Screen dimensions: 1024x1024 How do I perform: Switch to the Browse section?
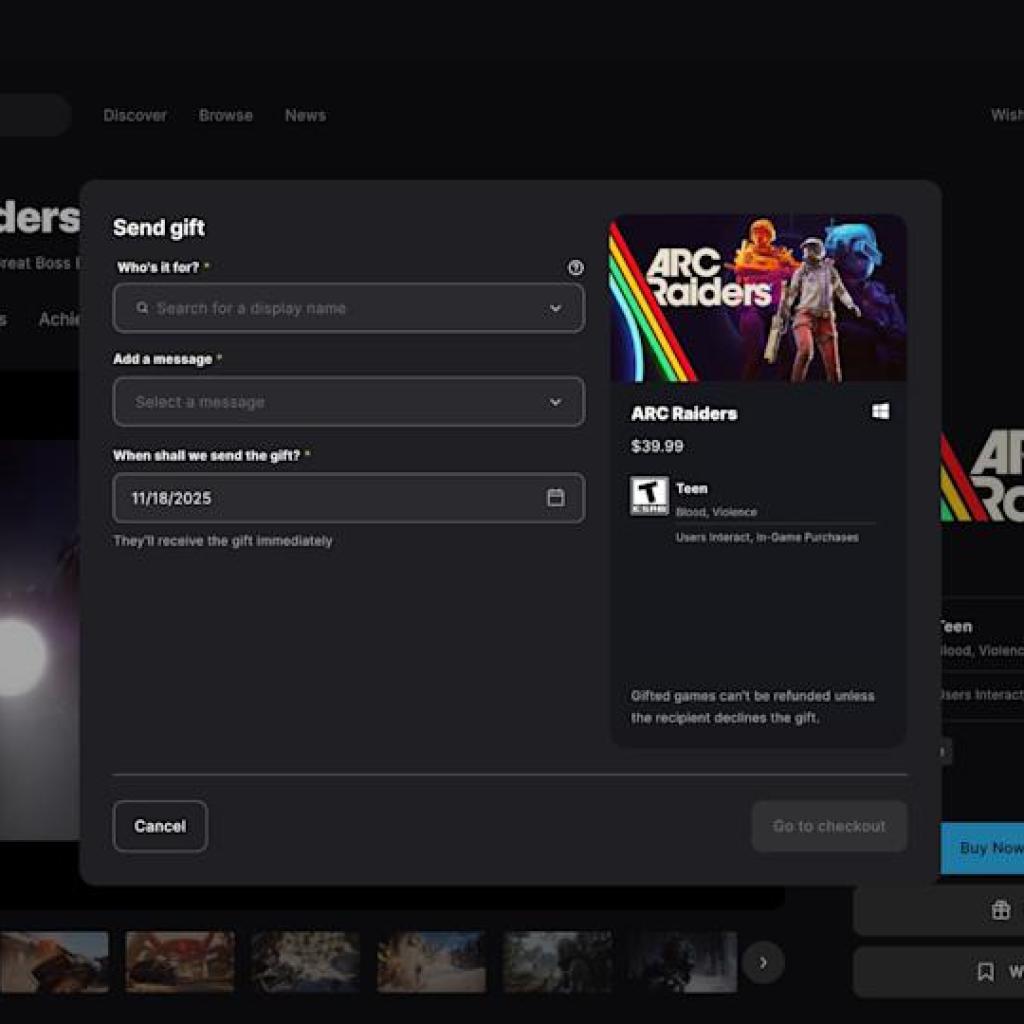(x=225, y=115)
